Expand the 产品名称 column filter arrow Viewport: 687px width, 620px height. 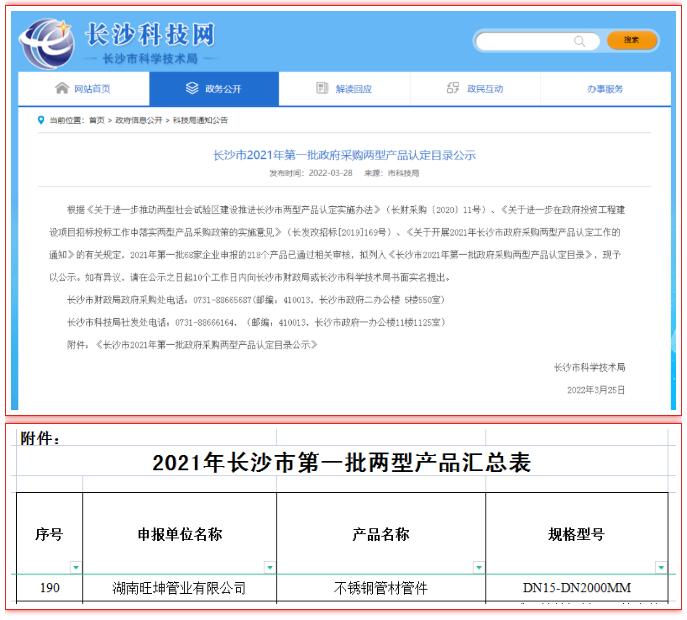(x=478, y=568)
